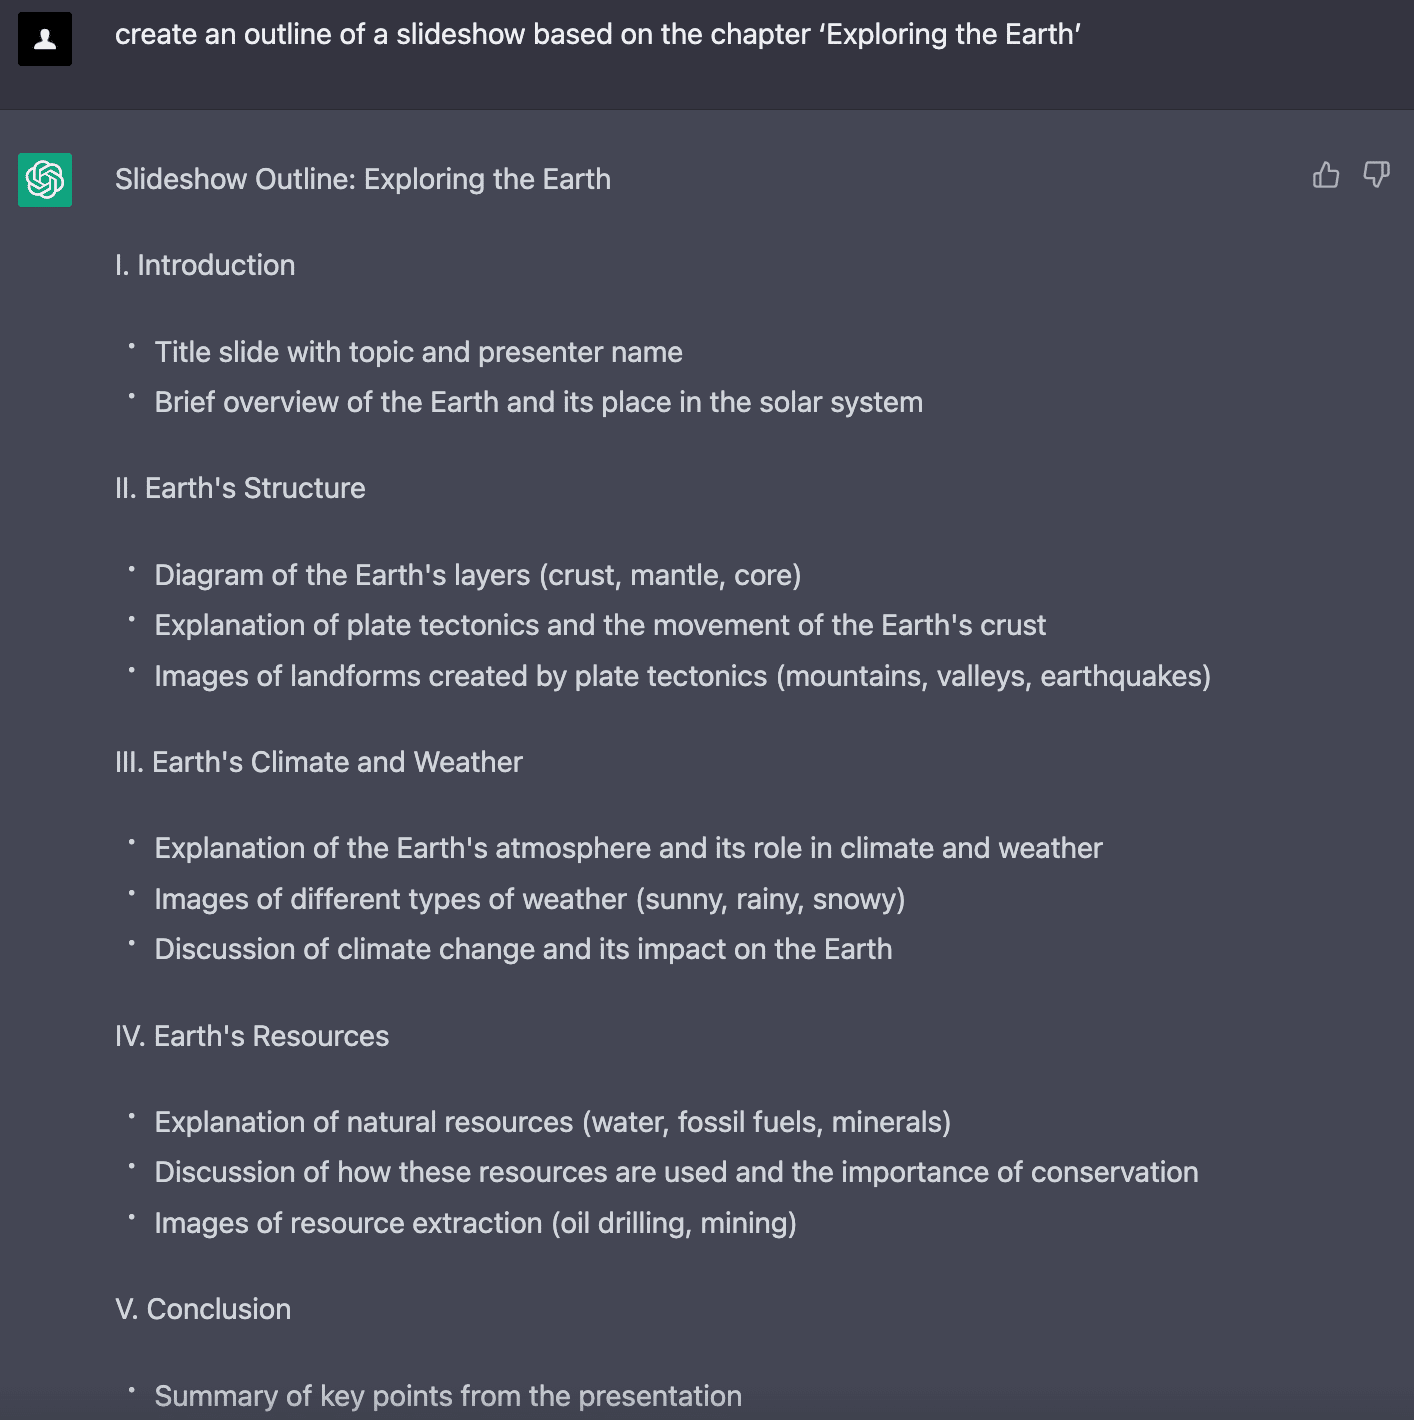Click the 'IV. Earth's Resources' heading
The image size is (1414, 1420).
[251, 1036]
